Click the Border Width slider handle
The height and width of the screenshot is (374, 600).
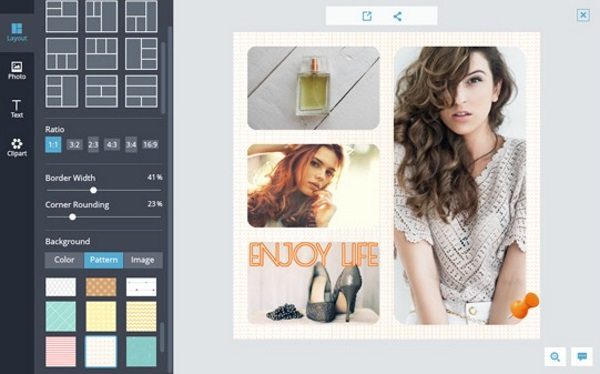[93, 190]
